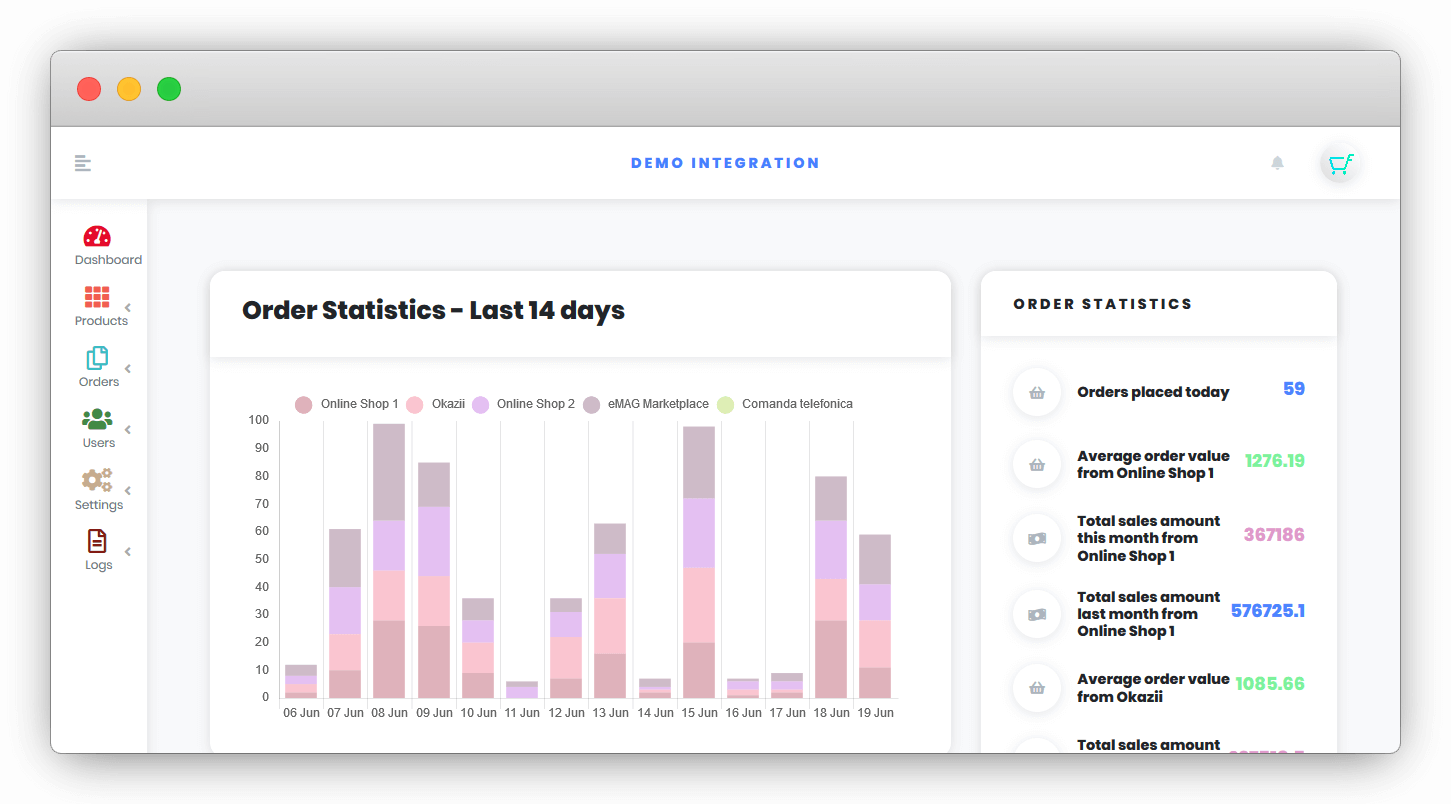
Task: Expand the Orders submenu chevron
Action: (128, 368)
